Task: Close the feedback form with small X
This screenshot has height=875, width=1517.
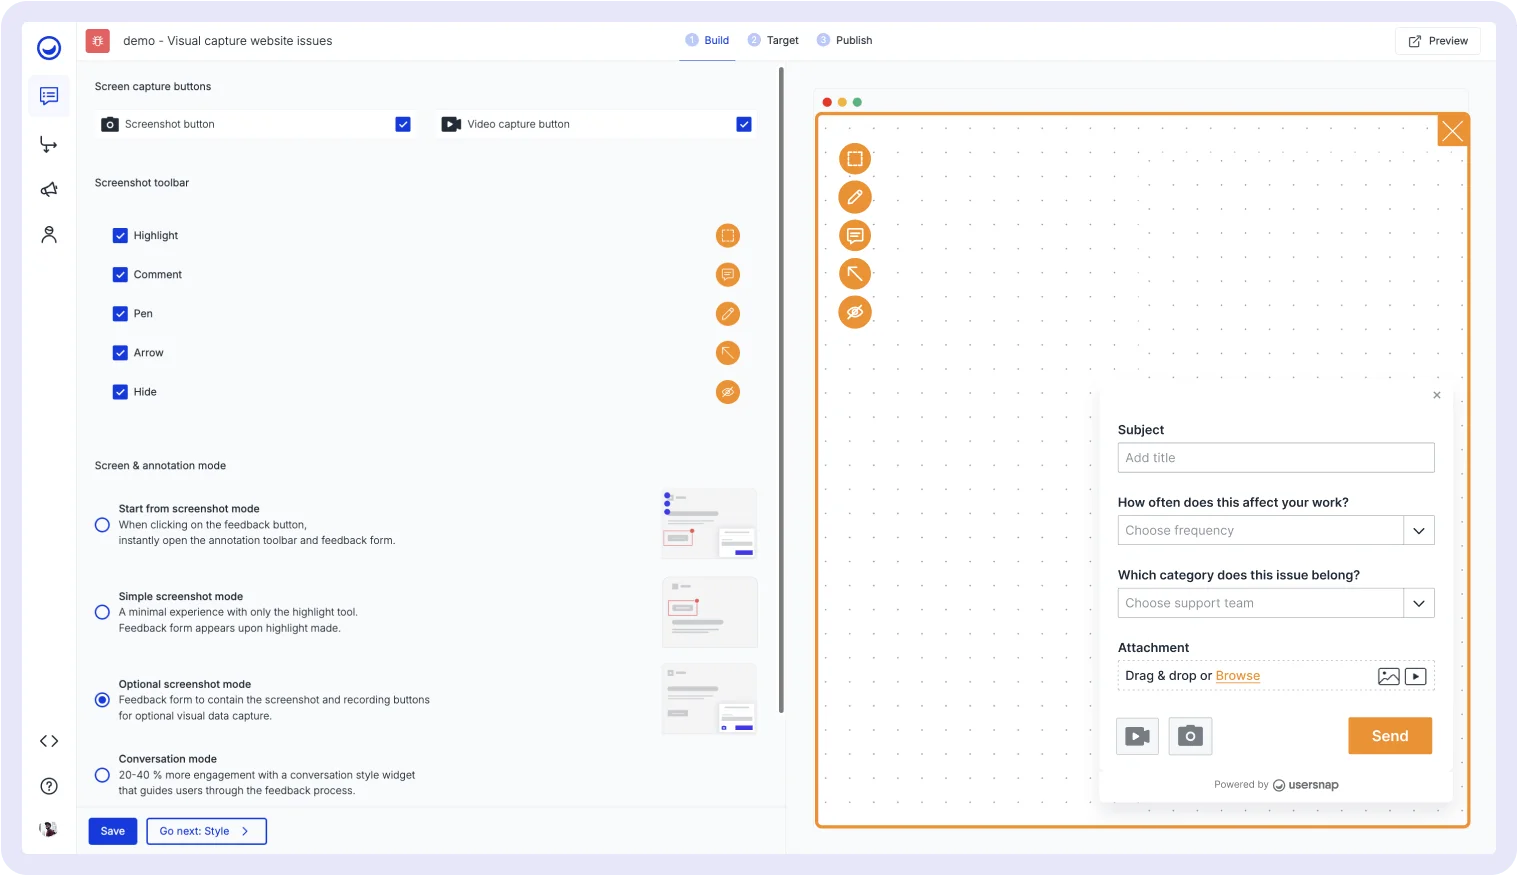Action: coord(1437,395)
